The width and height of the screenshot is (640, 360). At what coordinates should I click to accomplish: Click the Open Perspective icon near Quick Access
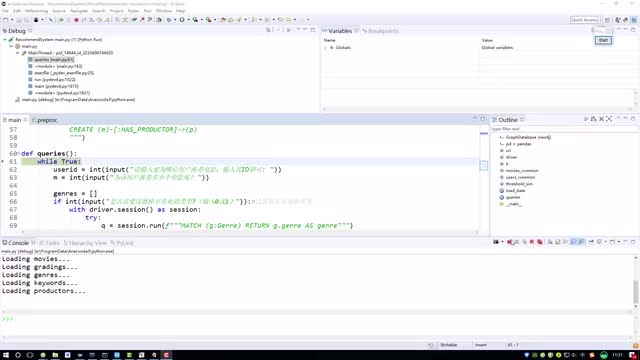[x=607, y=20]
